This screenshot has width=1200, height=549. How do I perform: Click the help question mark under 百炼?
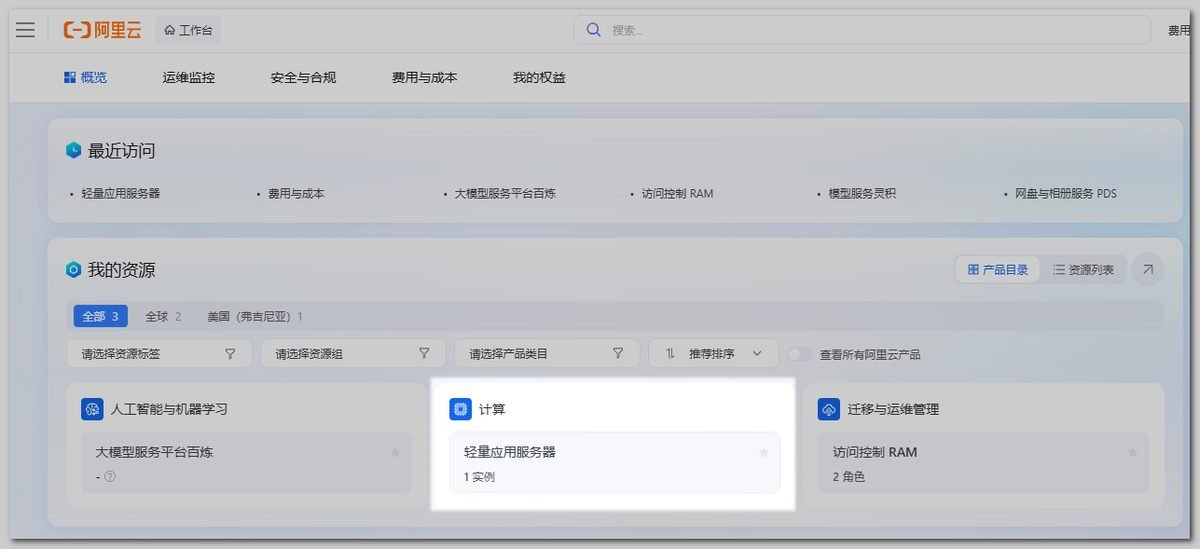[110, 476]
